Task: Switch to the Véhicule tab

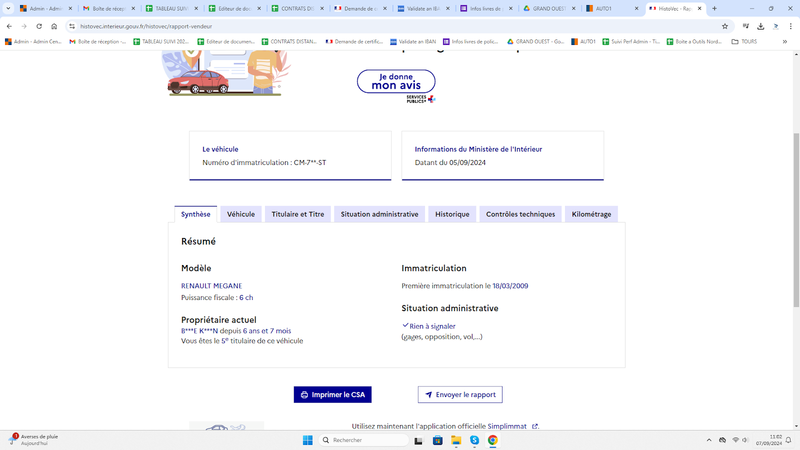Action: click(241, 214)
